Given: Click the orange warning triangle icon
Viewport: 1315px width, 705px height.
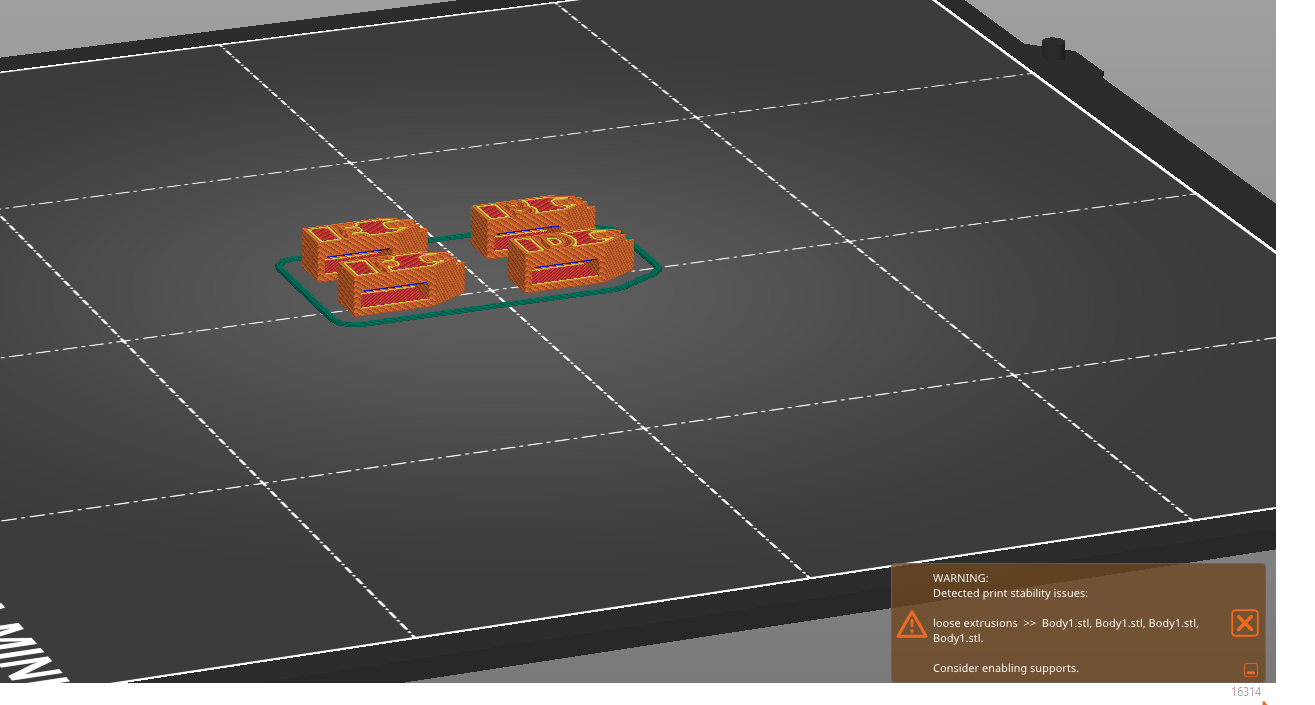Looking at the screenshot, I should click(x=911, y=624).
